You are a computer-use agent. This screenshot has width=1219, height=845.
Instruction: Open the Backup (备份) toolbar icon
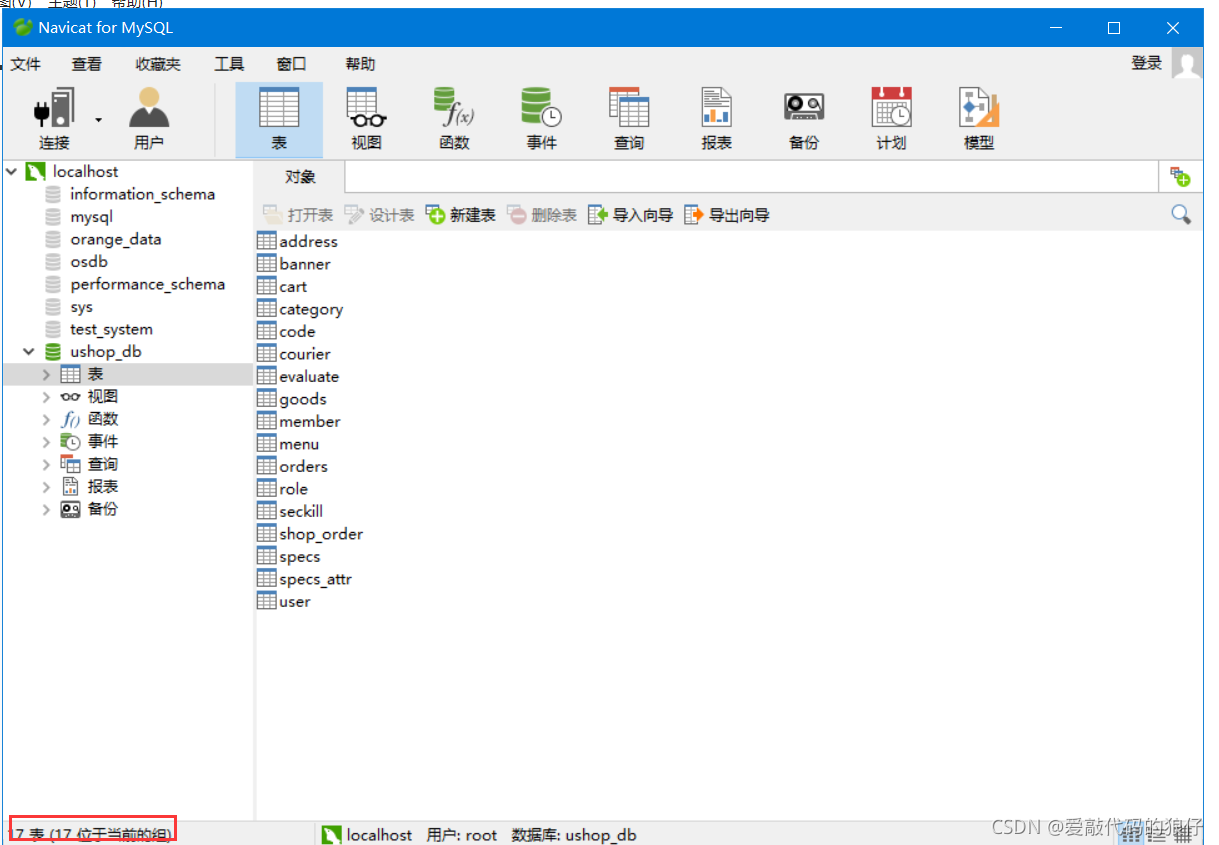tap(804, 118)
